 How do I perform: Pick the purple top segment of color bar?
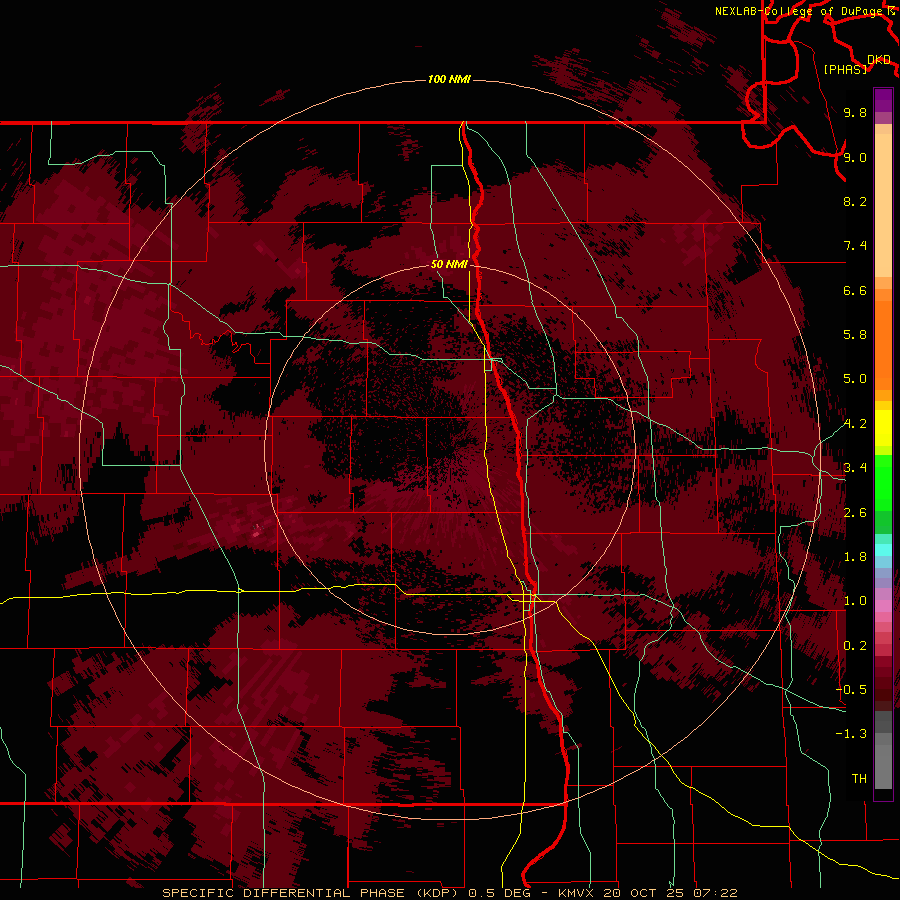pos(883,100)
